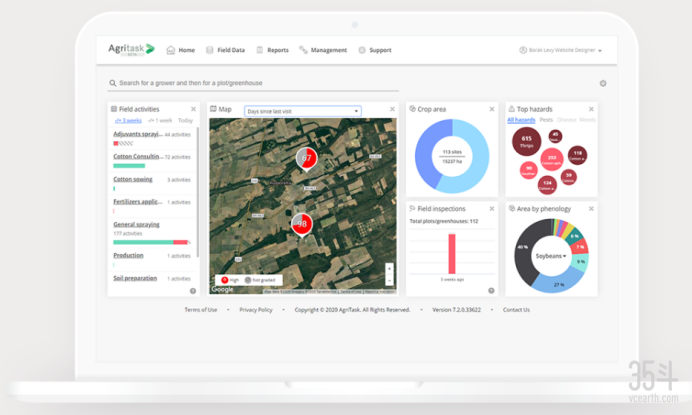Click the user avatar icon
Viewport: 692px width, 415px height.
523,50
